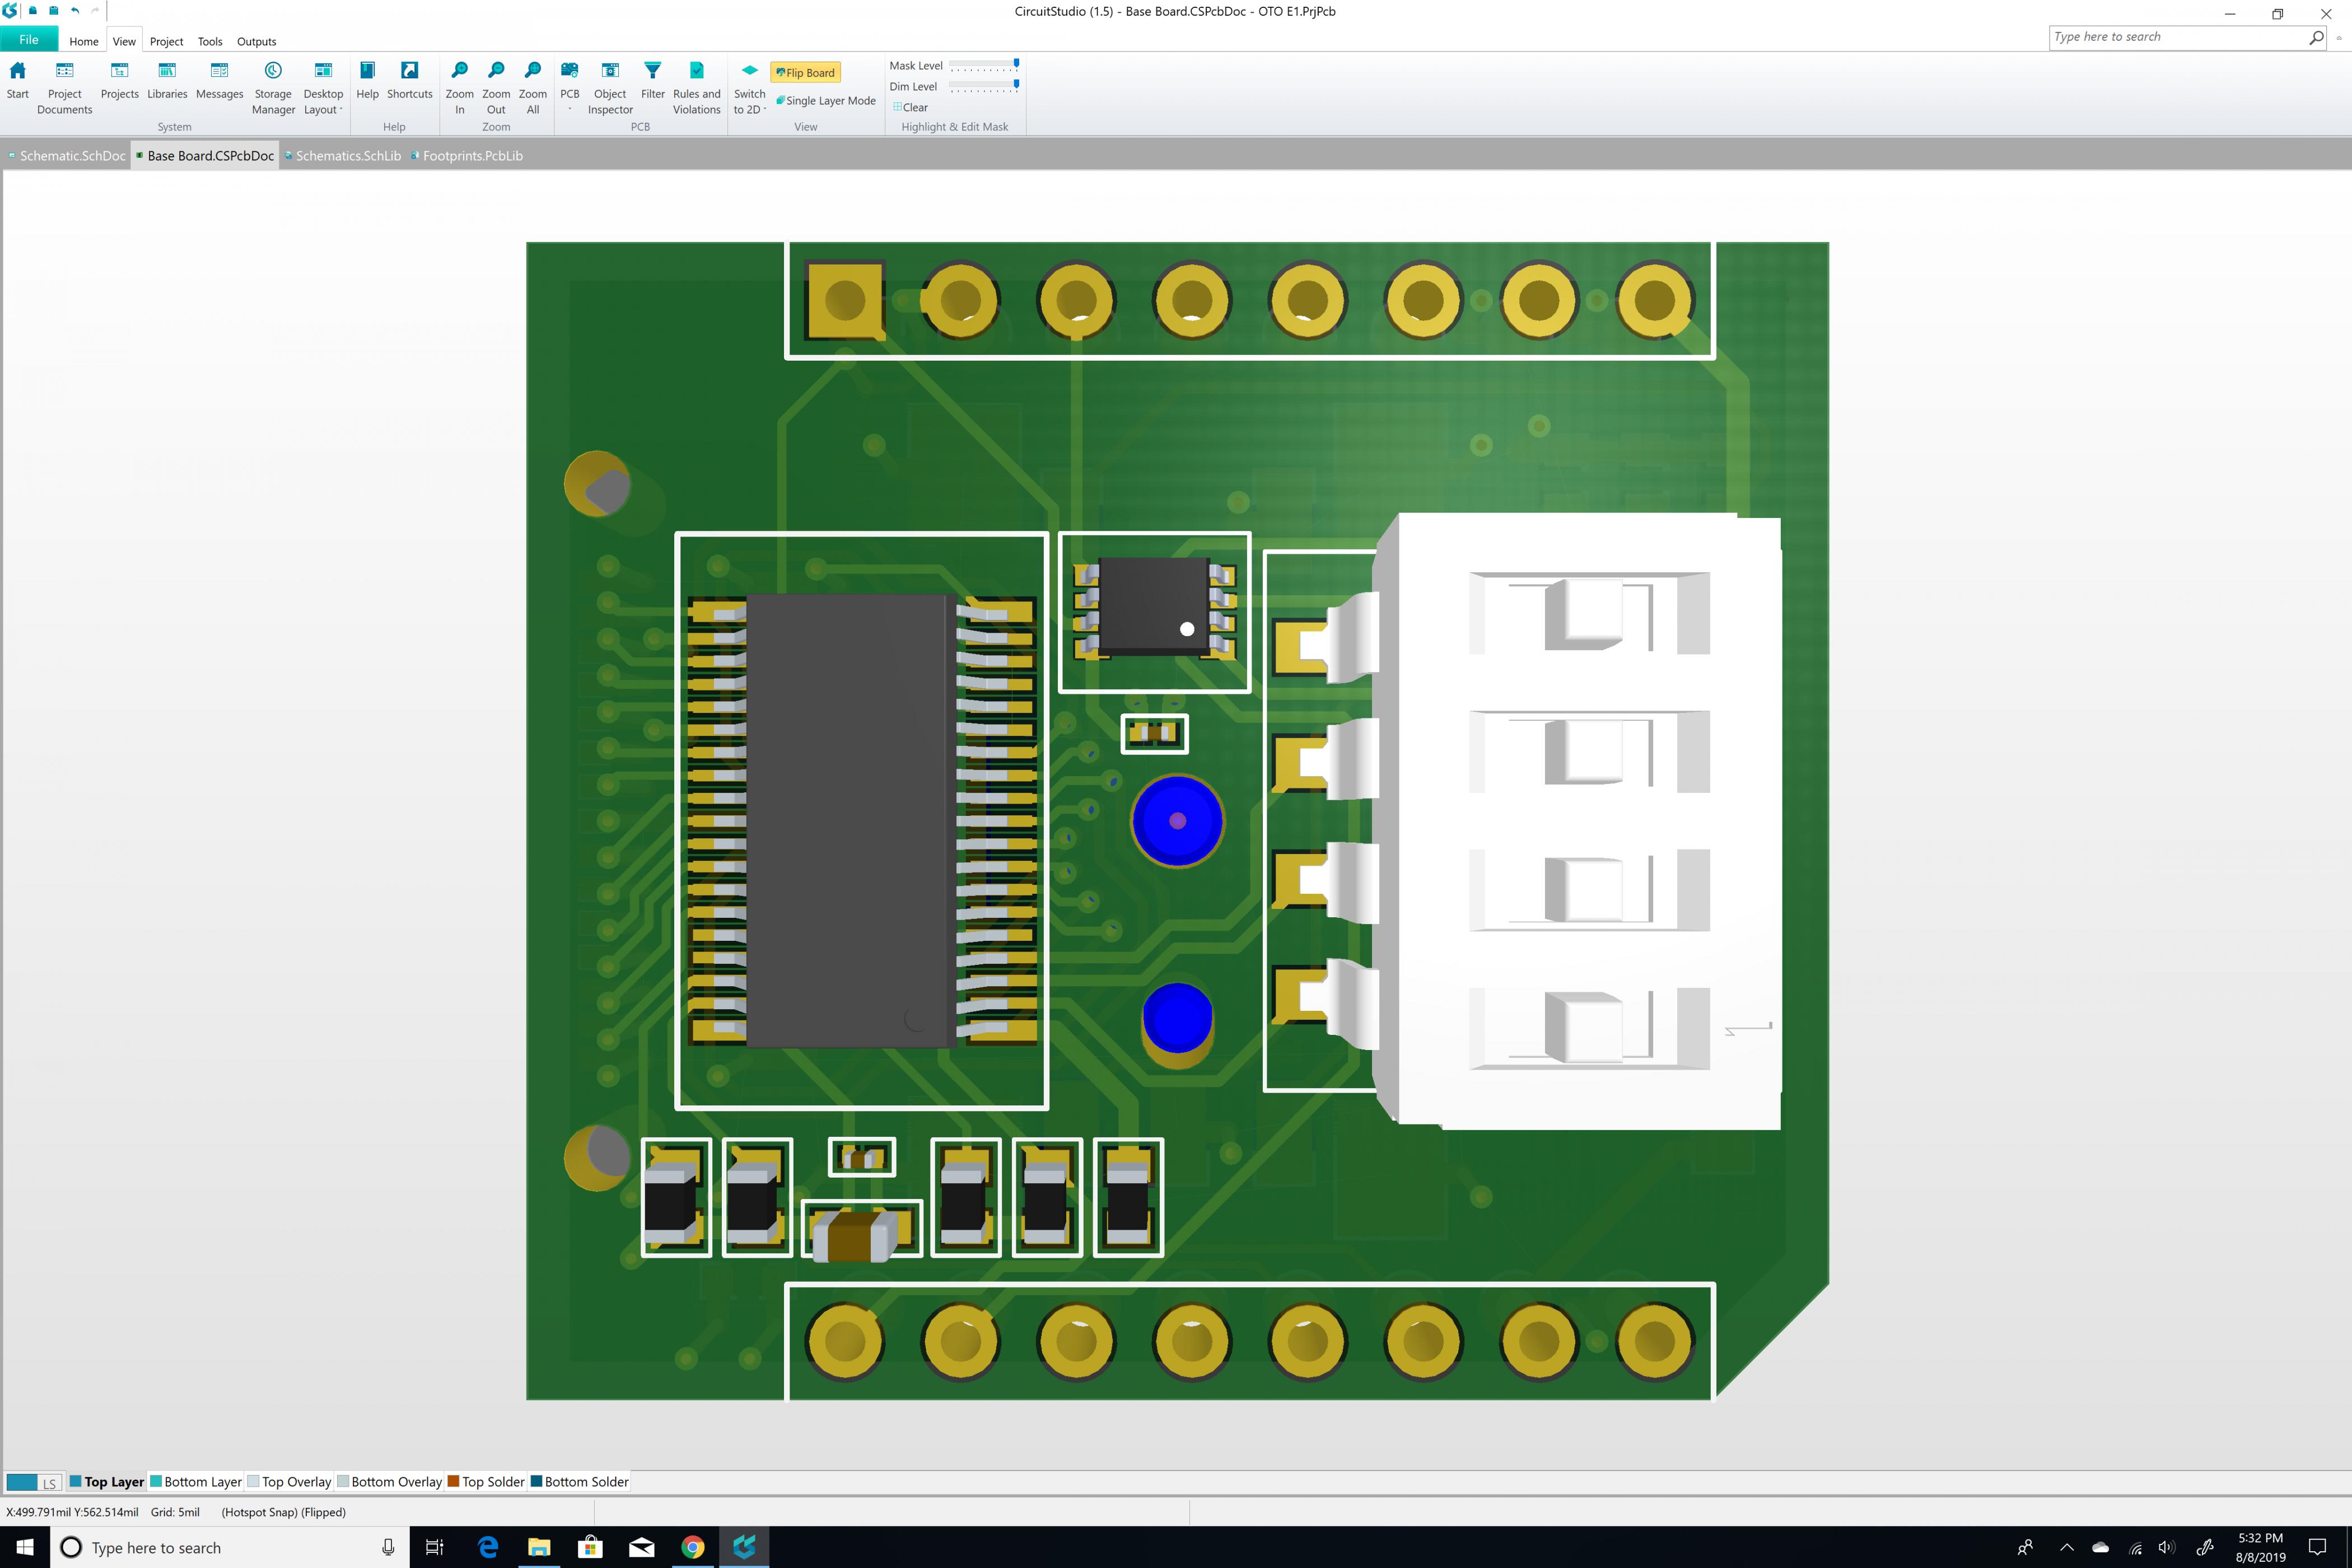Open the Messages panel
This screenshot has width=2352, height=1568.
tap(219, 81)
